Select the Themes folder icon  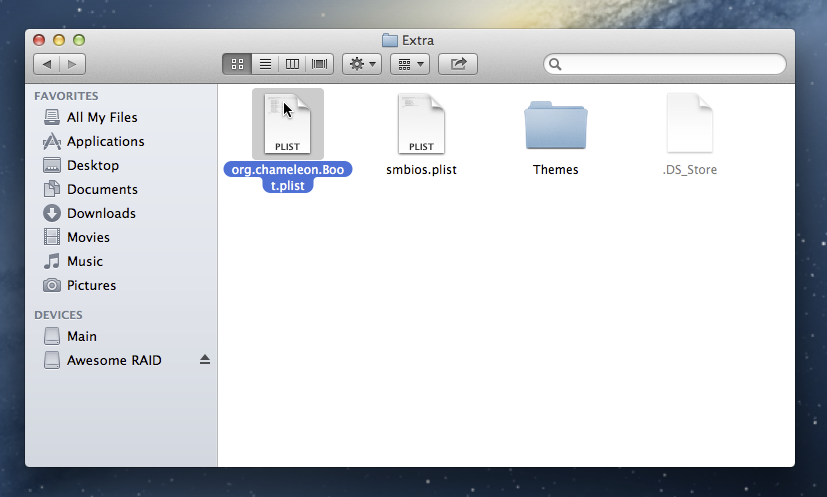point(555,125)
